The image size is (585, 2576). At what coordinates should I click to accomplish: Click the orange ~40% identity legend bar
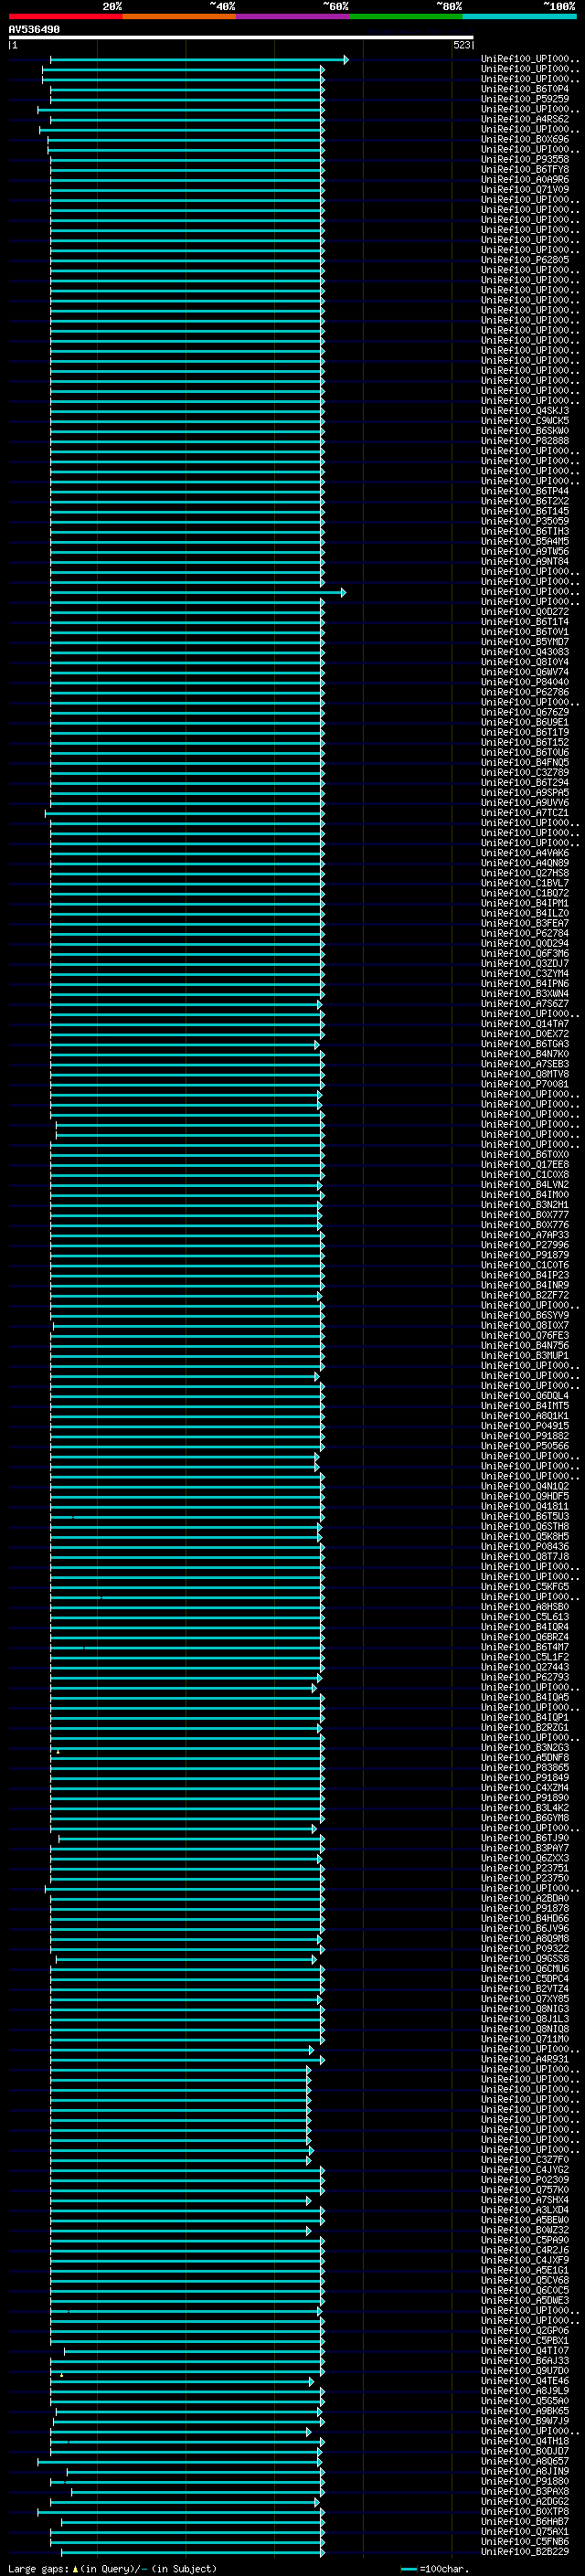(179, 16)
